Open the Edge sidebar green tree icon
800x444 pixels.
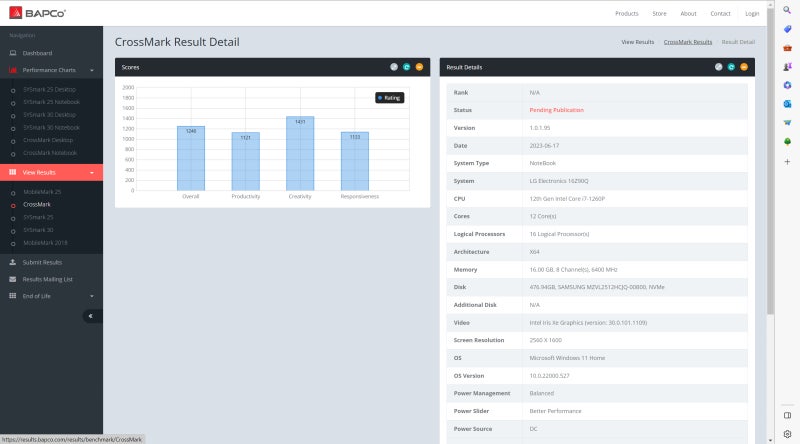click(787, 141)
